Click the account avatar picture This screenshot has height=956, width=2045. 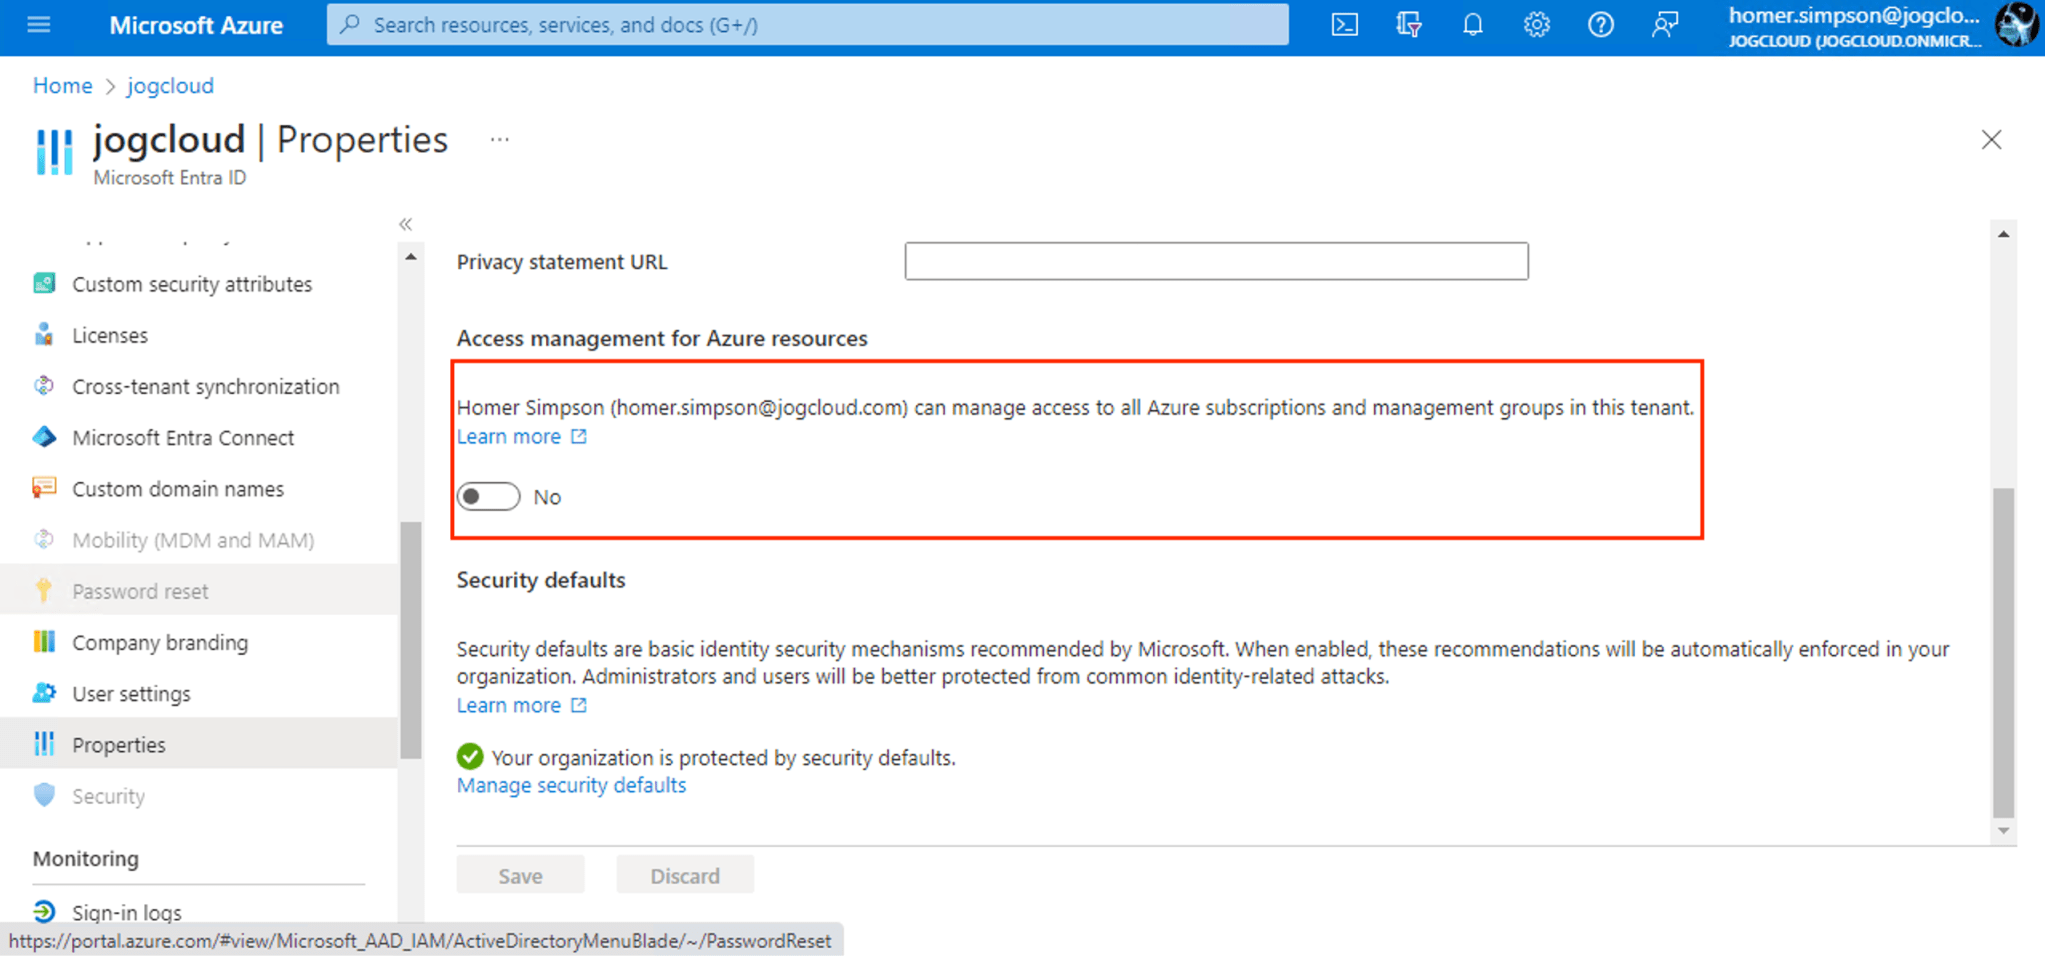pos(2016,25)
